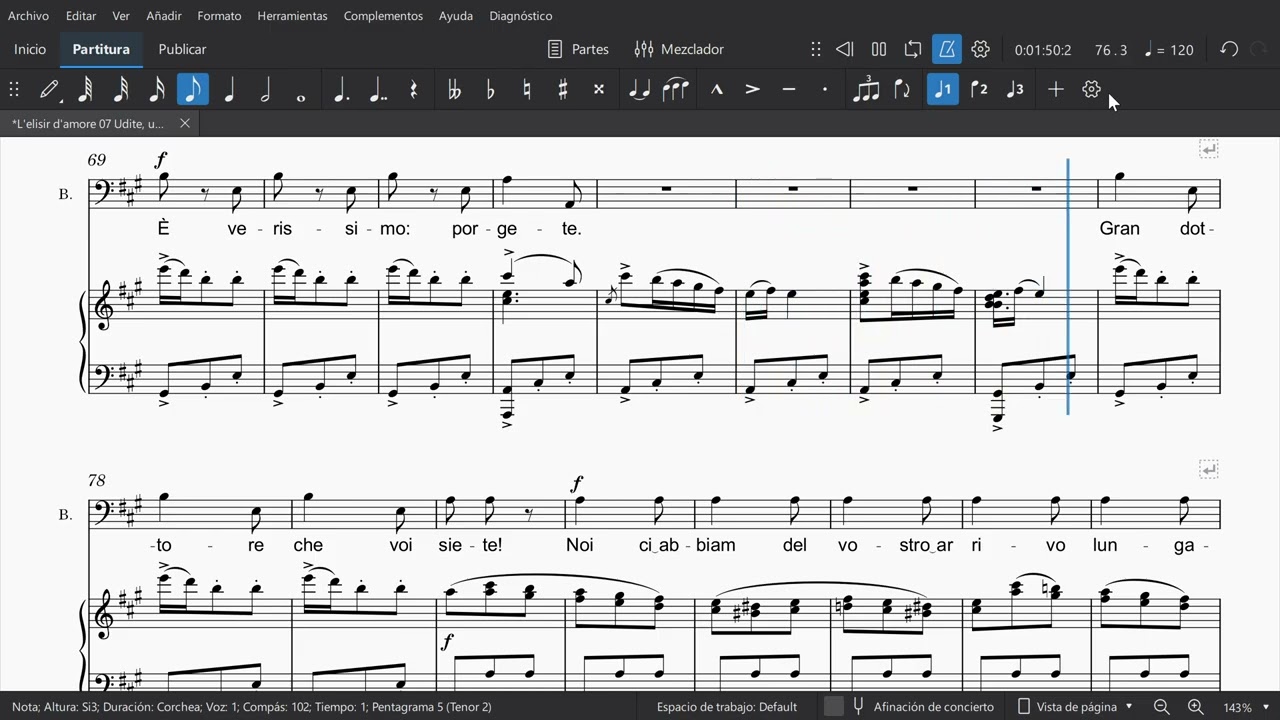Open the Herramientas menu
1280x720 pixels.
pyautogui.click(x=292, y=16)
